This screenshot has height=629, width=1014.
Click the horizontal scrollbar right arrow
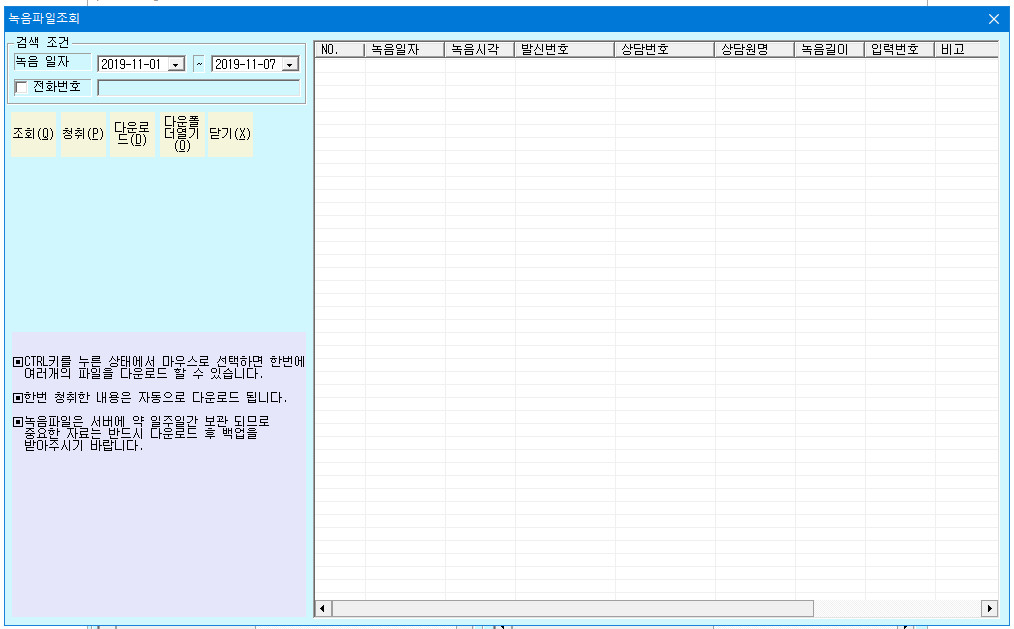[989, 608]
